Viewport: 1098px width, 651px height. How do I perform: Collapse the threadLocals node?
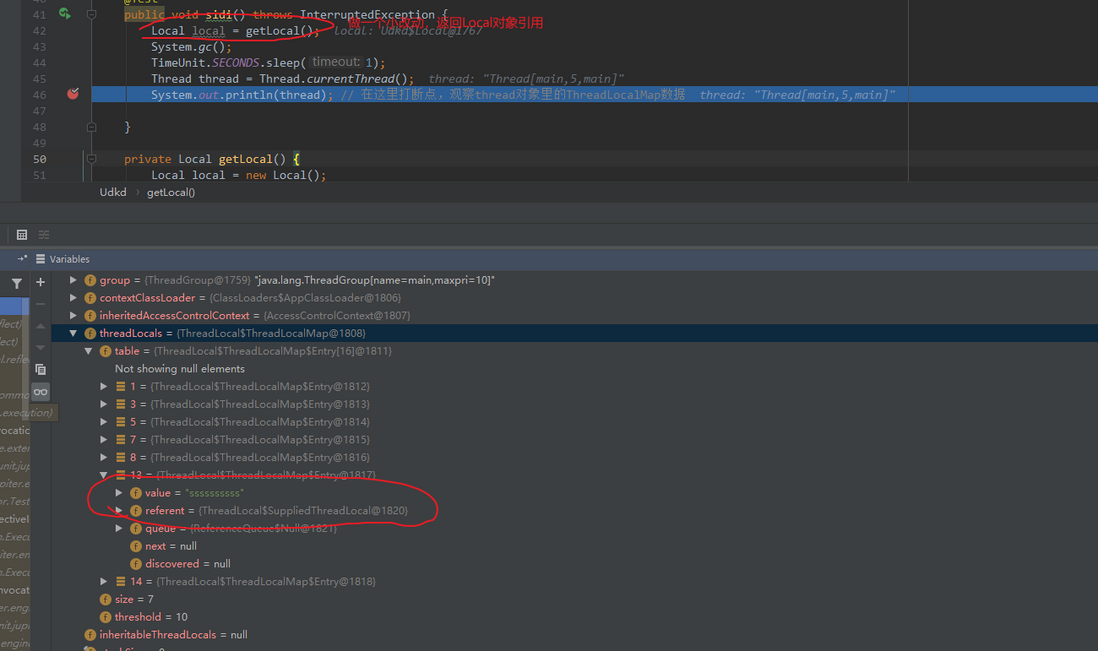pyautogui.click(x=73, y=333)
